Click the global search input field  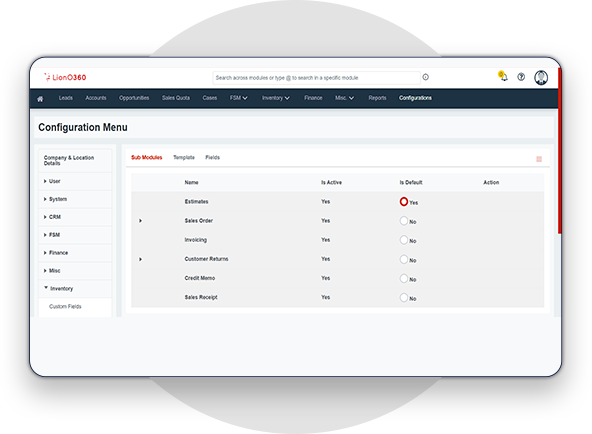pyautogui.click(x=316, y=78)
